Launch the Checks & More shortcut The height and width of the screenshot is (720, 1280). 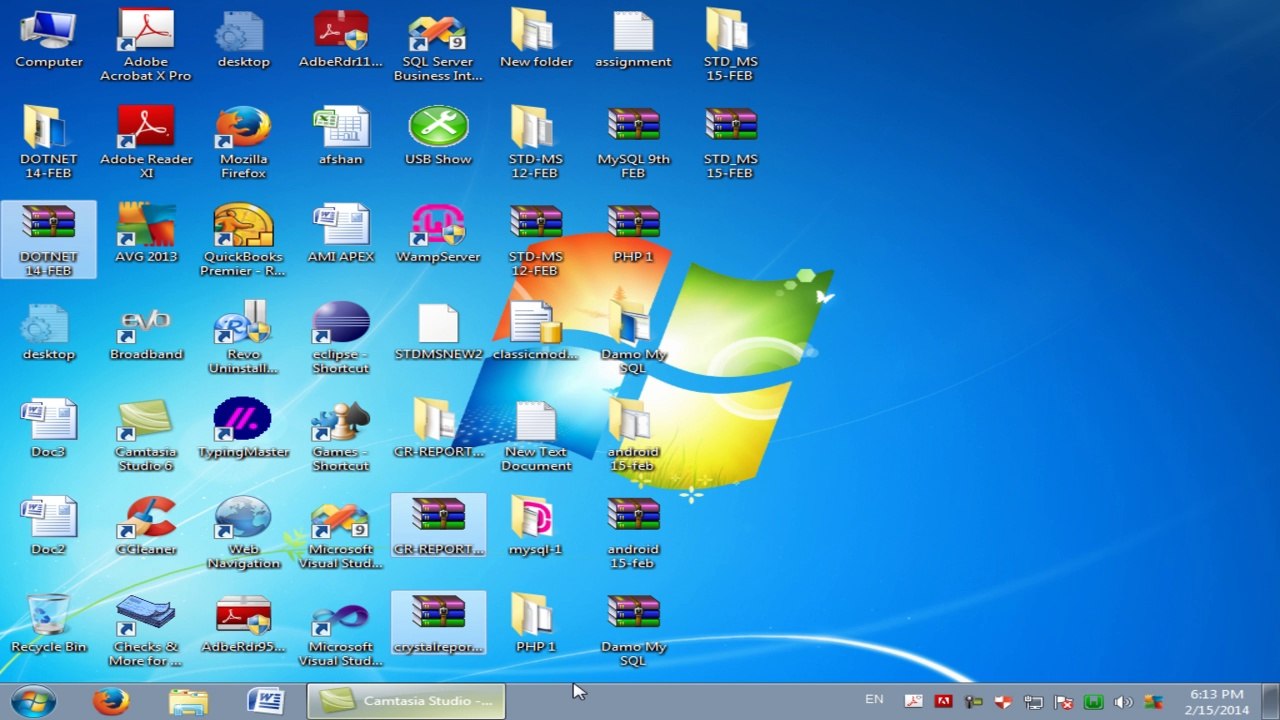146,630
